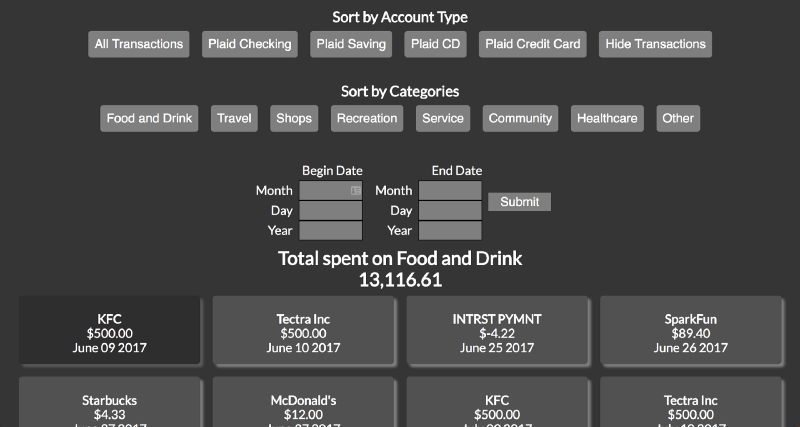Focus the End Date Month input

coord(449,191)
